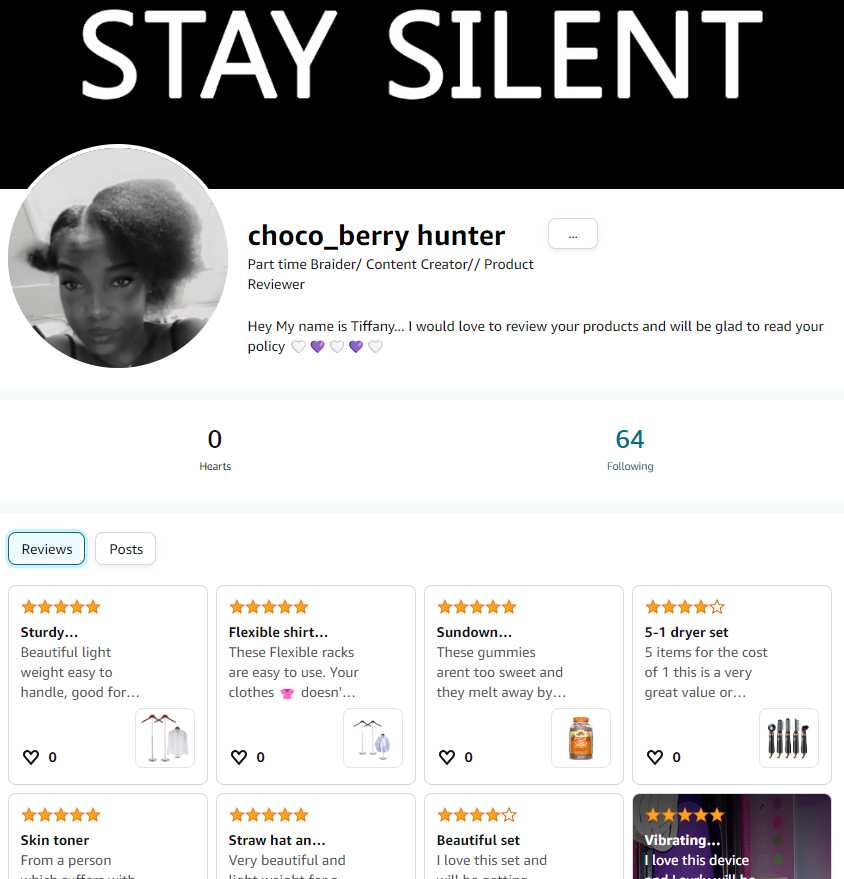The height and width of the screenshot is (879, 844).
Task: Select the Reviews tab
Action: (x=47, y=549)
